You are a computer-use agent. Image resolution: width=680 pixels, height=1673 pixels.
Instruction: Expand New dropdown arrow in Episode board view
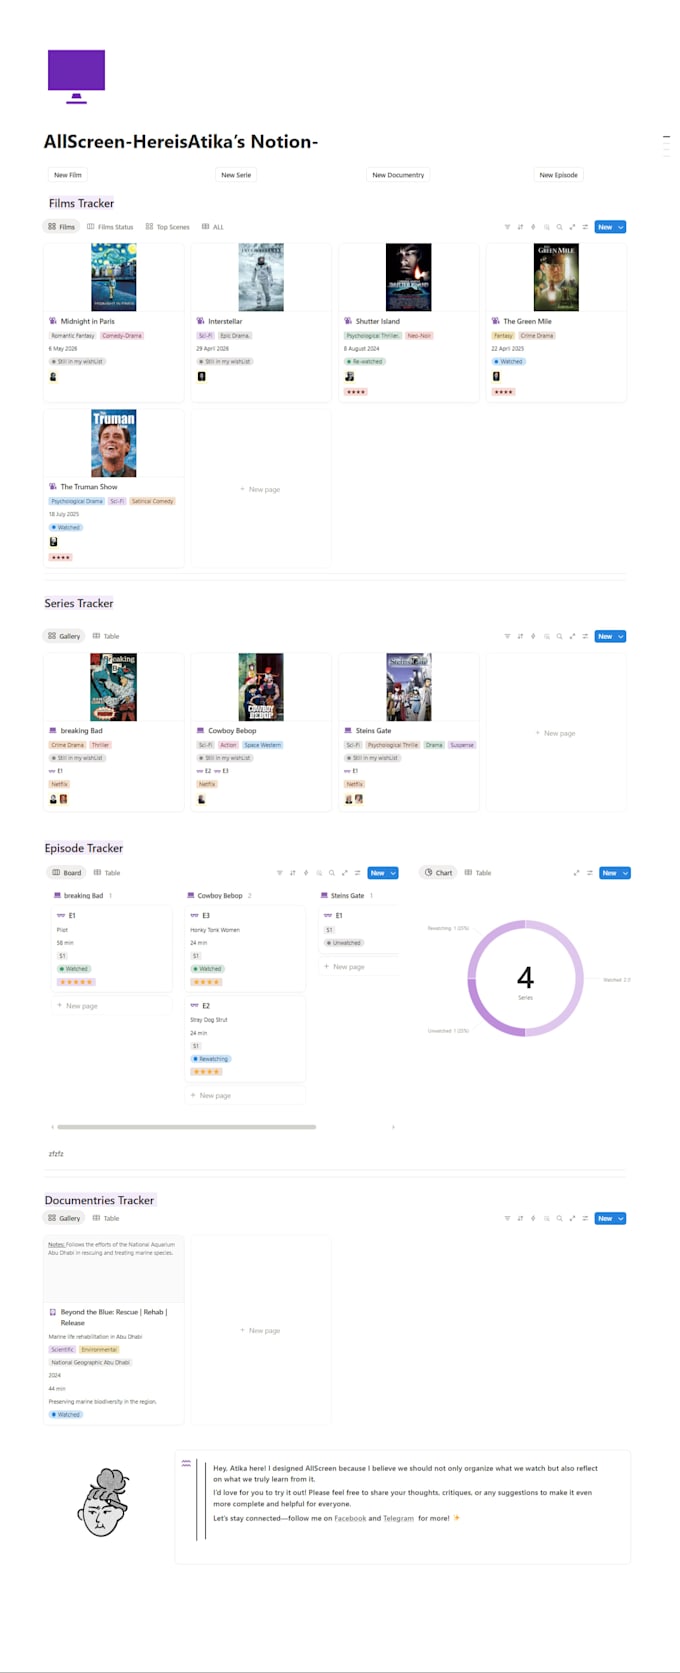pos(394,873)
